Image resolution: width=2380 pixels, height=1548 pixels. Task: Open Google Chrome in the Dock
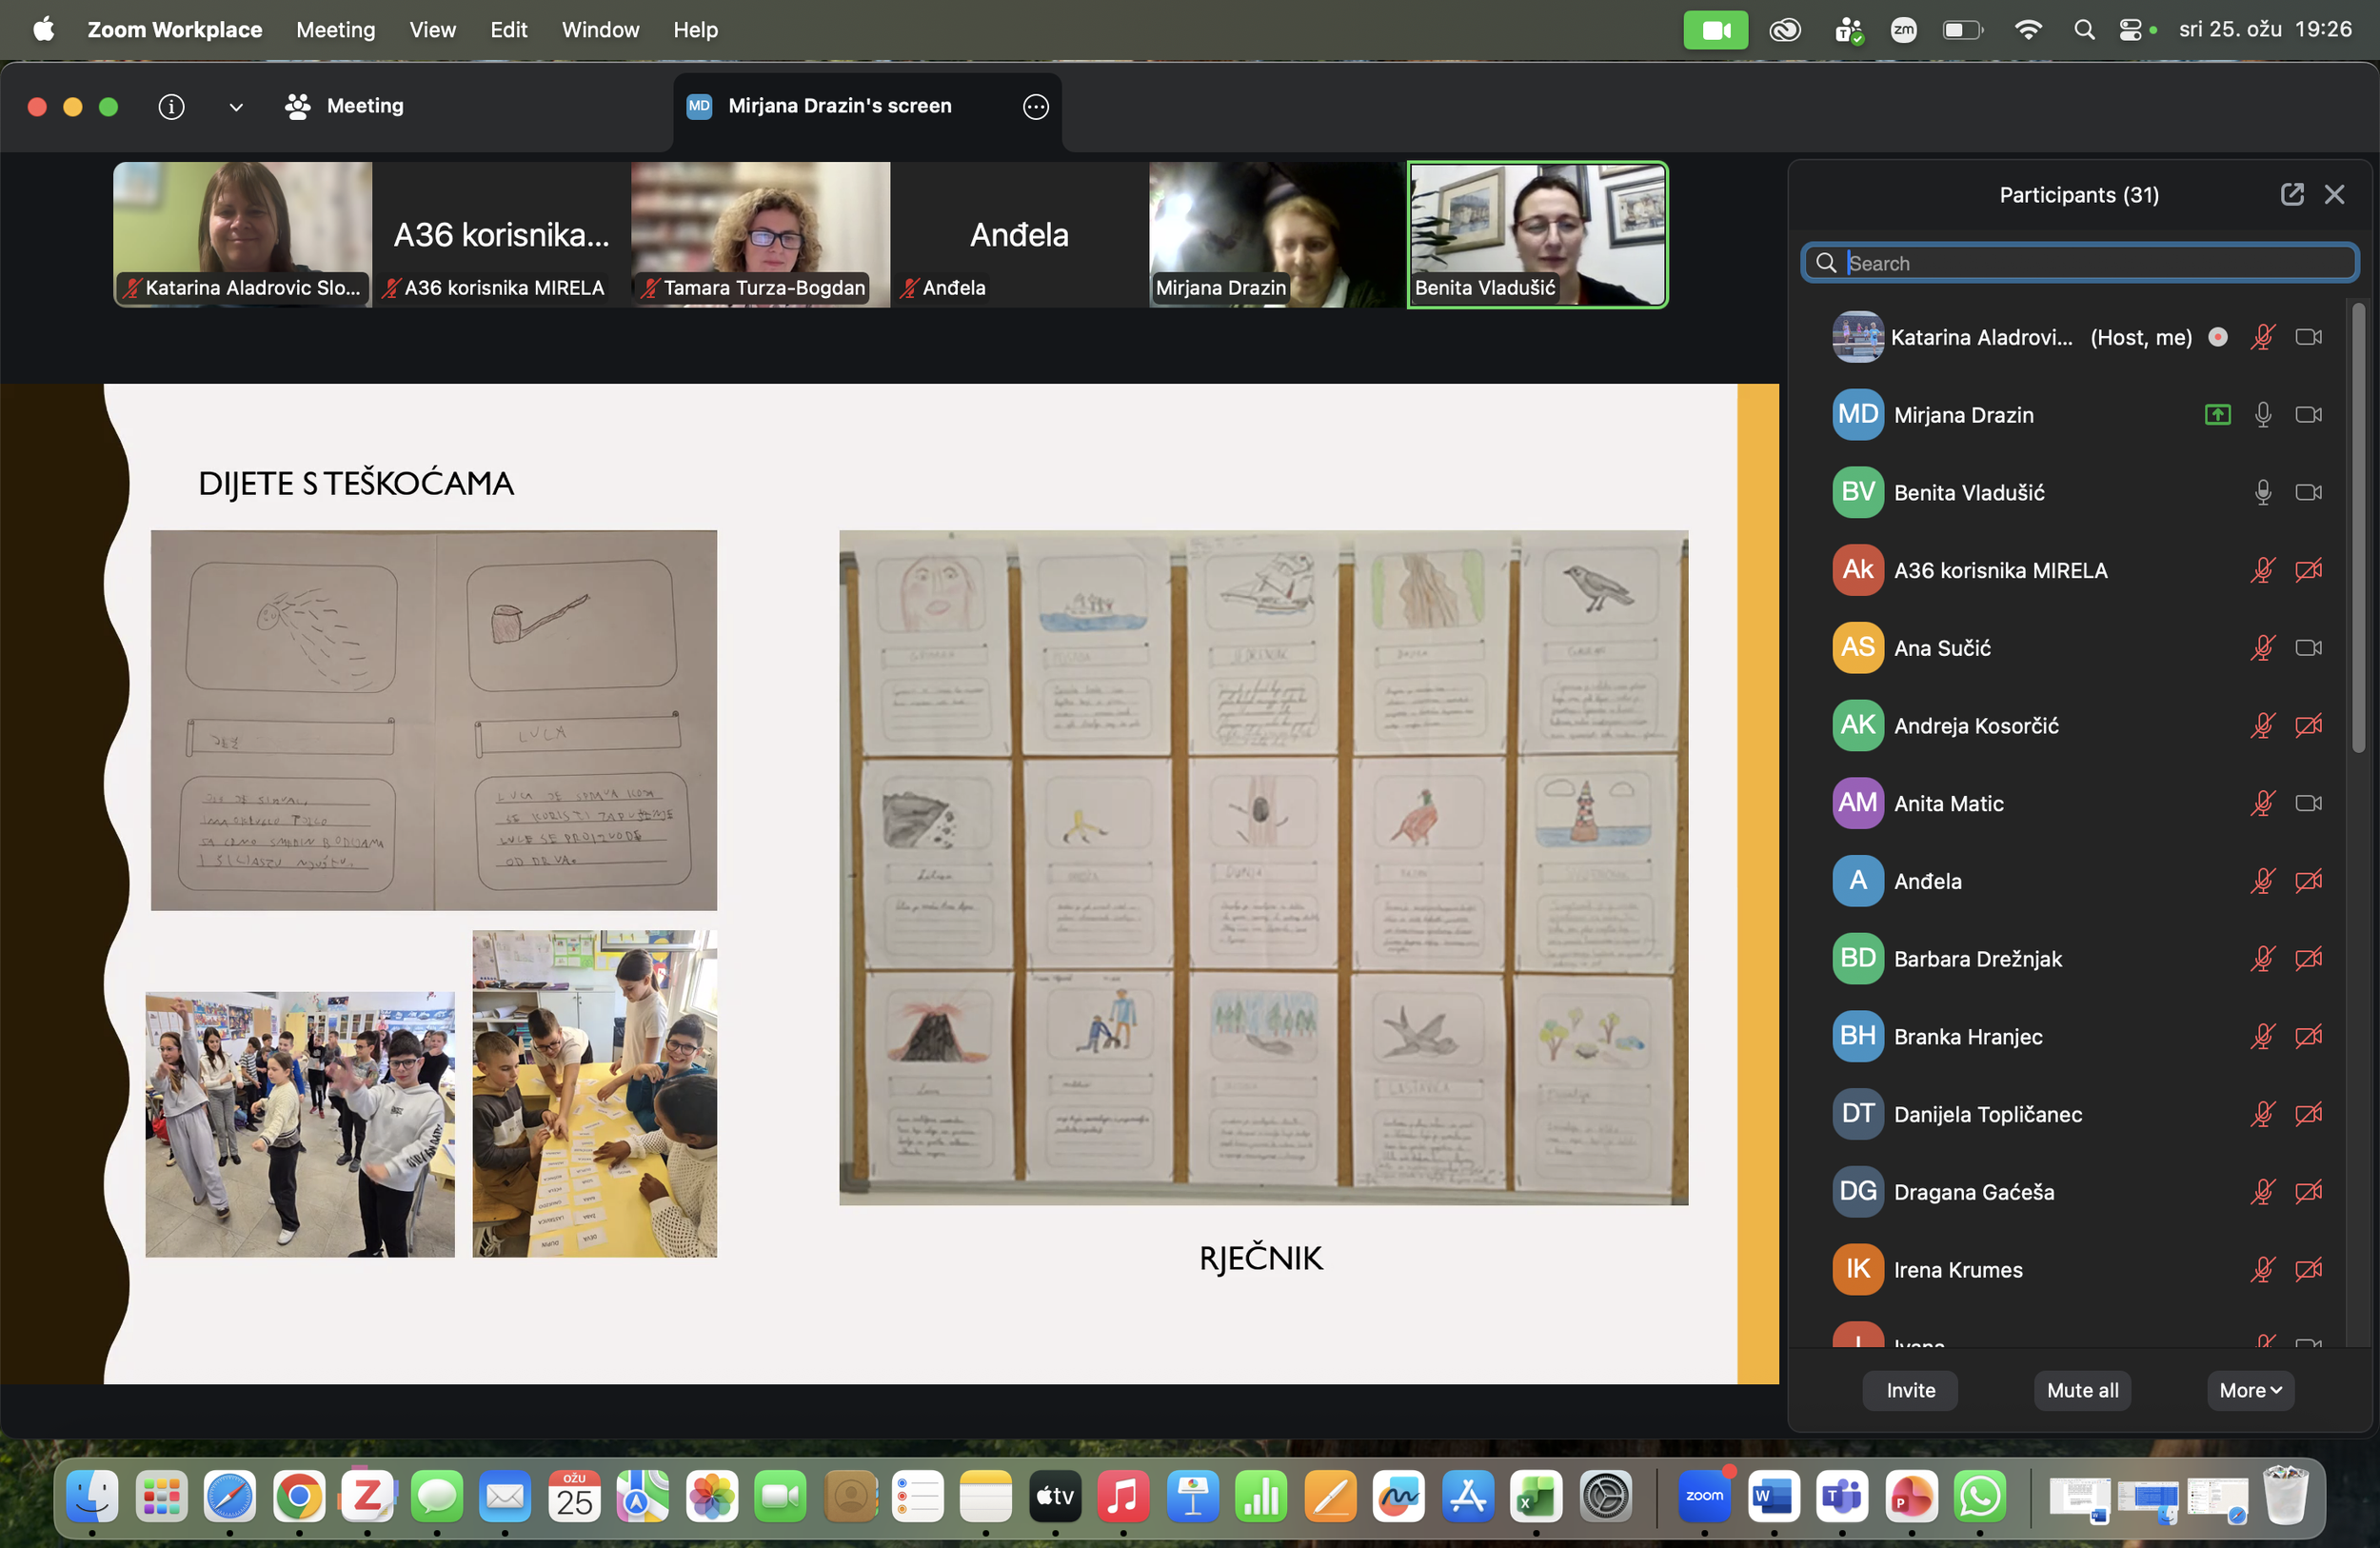coord(299,1496)
